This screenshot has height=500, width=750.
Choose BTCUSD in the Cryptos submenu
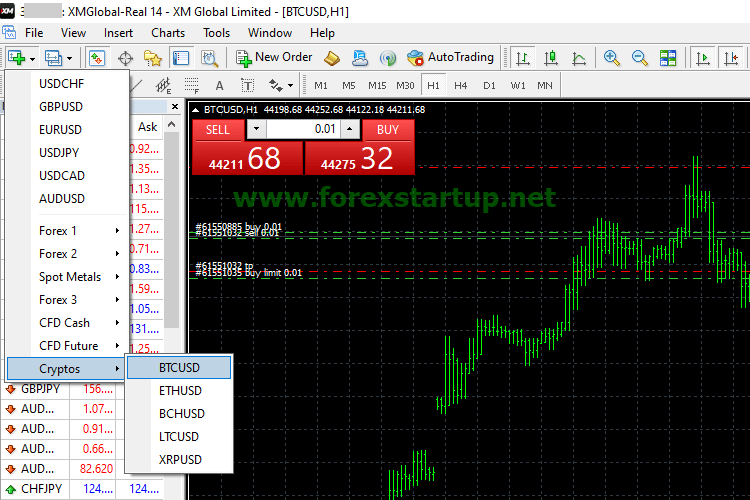(179, 367)
